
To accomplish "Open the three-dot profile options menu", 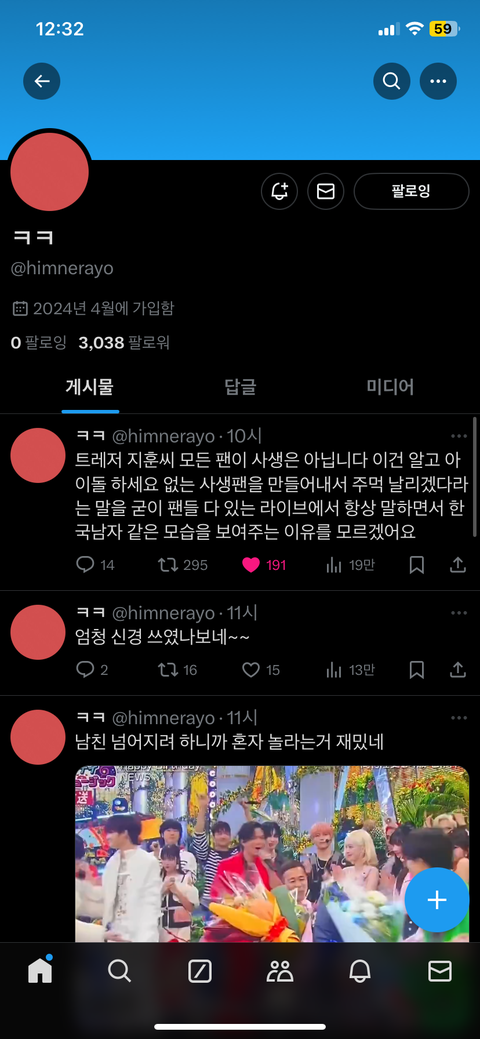I will 438,82.
